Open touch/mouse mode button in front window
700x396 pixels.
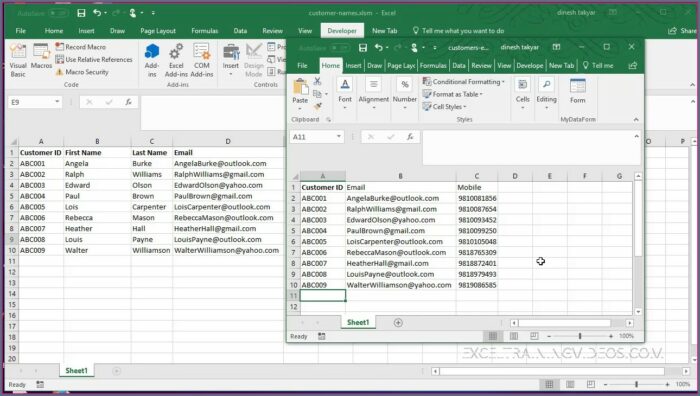point(414,47)
